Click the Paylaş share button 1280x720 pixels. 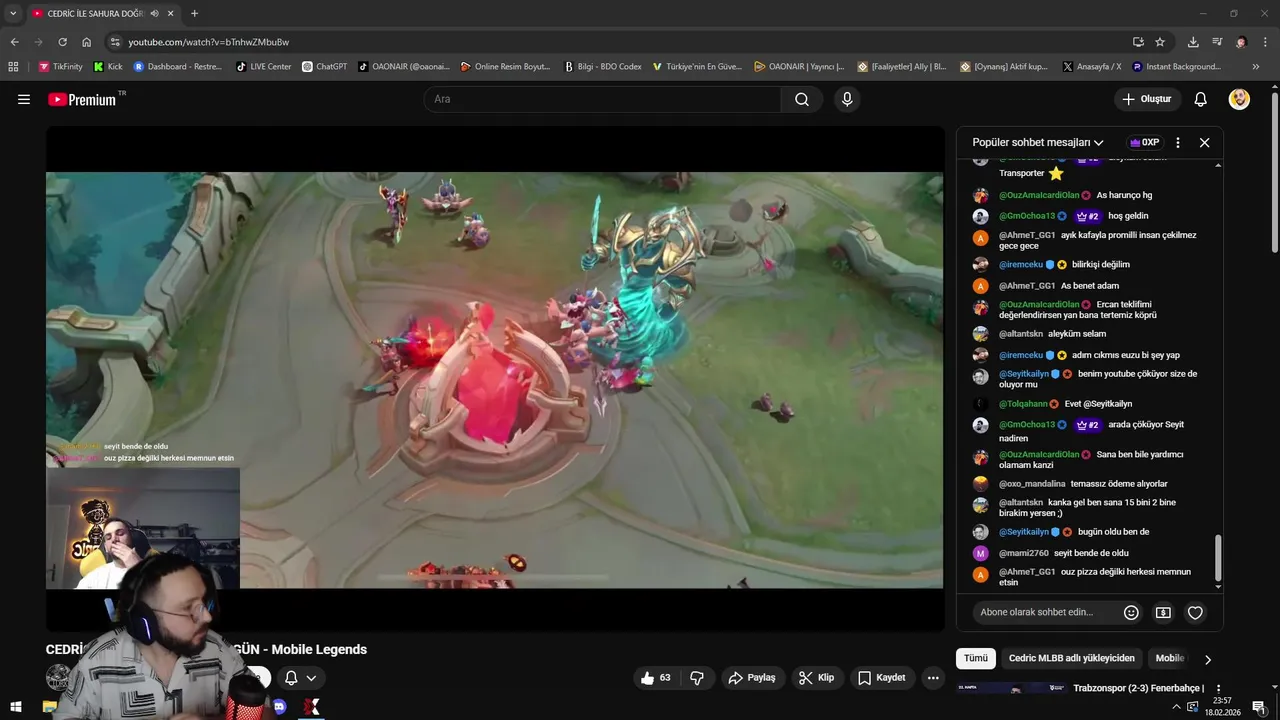(x=752, y=678)
